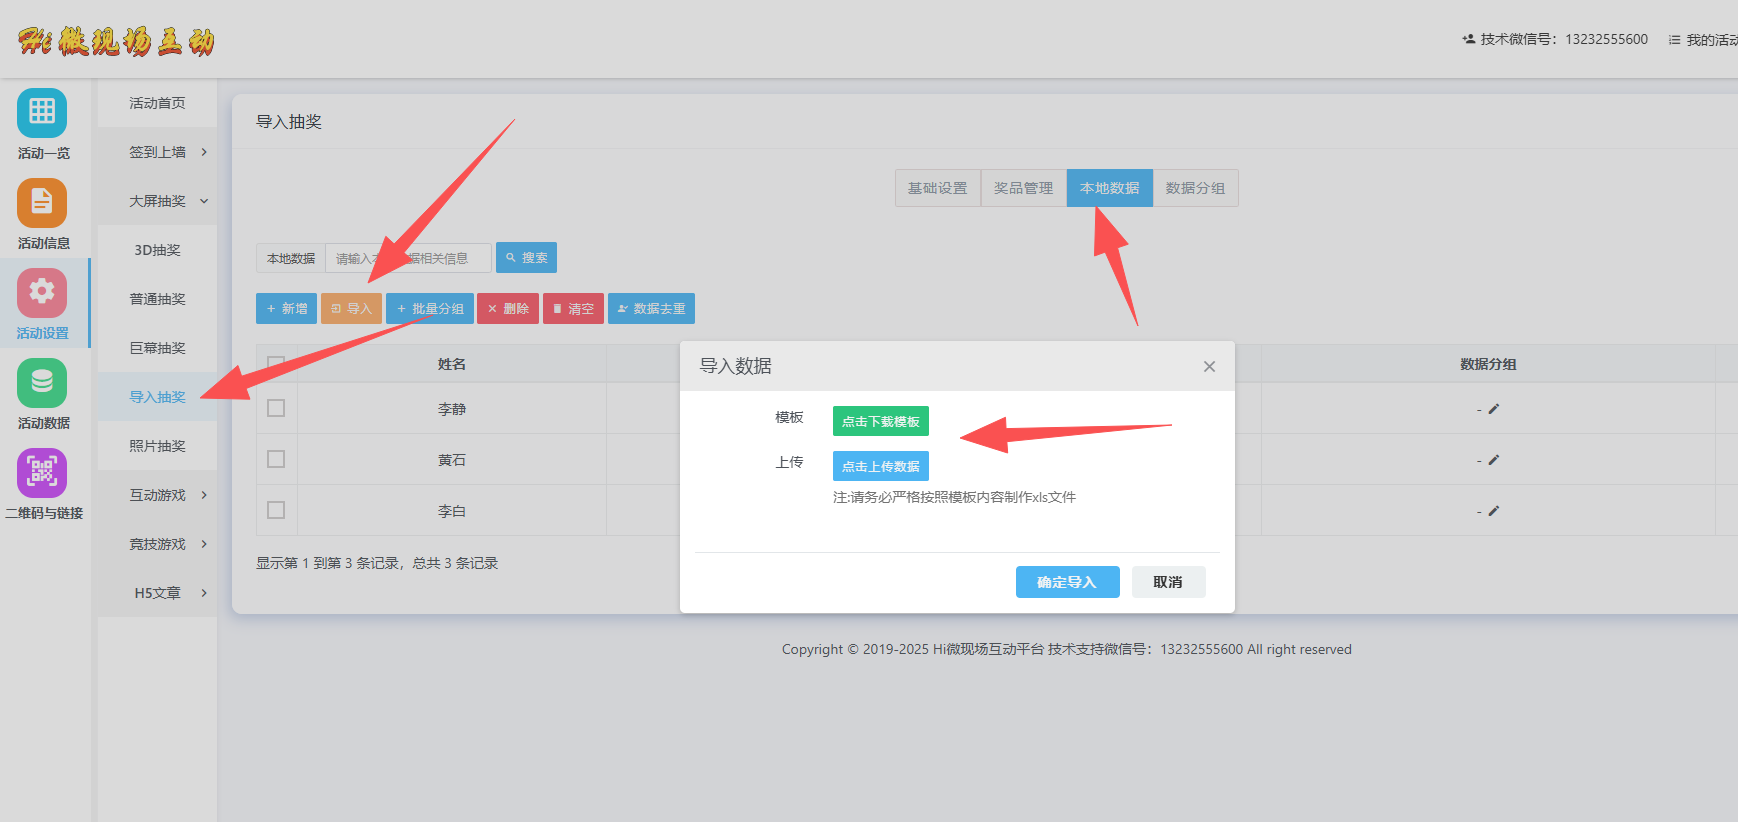Open the 活动一览 grid icon
The height and width of the screenshot is (822, 1738).
pyautogui.click(x=42, y=113)
